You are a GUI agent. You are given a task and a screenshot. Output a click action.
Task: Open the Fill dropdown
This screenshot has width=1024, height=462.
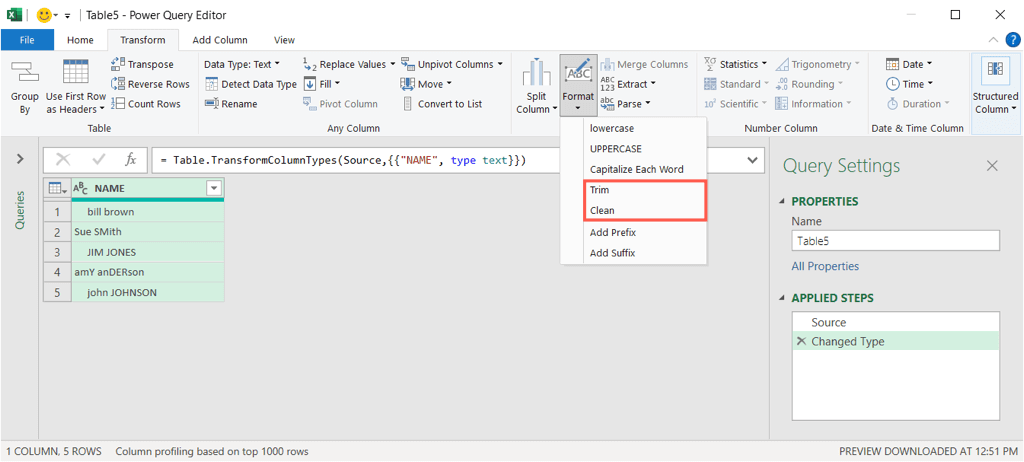click(321, 84)
